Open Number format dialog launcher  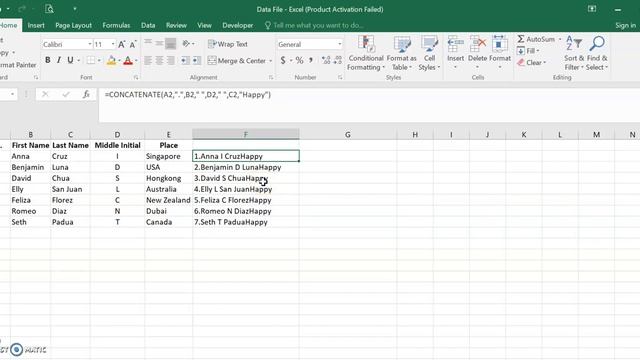coord(340,77)
